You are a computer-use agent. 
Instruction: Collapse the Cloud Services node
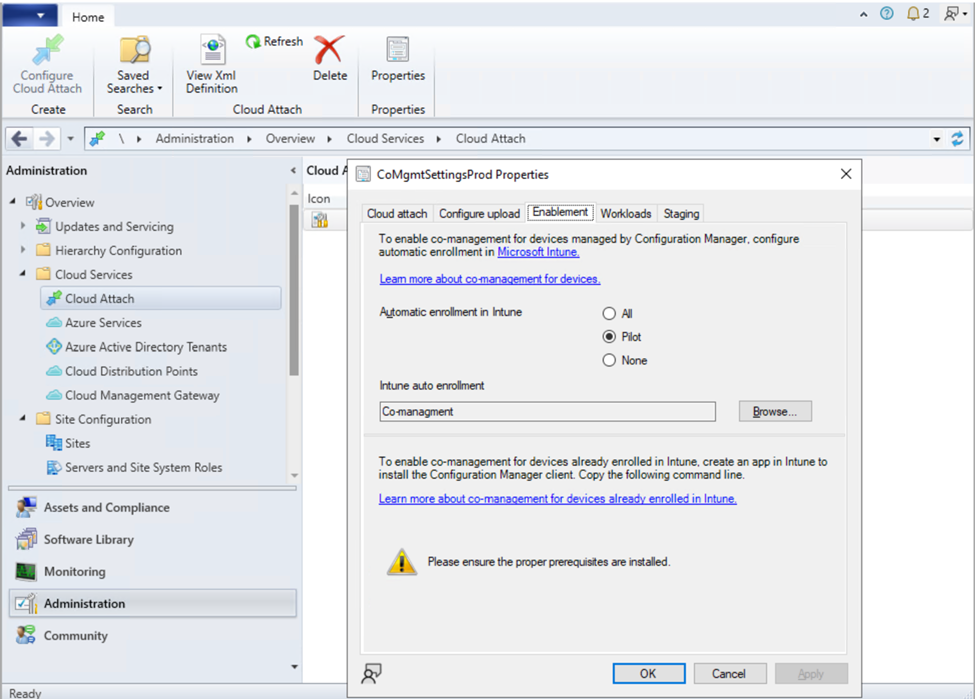click(x=23, y=274)
